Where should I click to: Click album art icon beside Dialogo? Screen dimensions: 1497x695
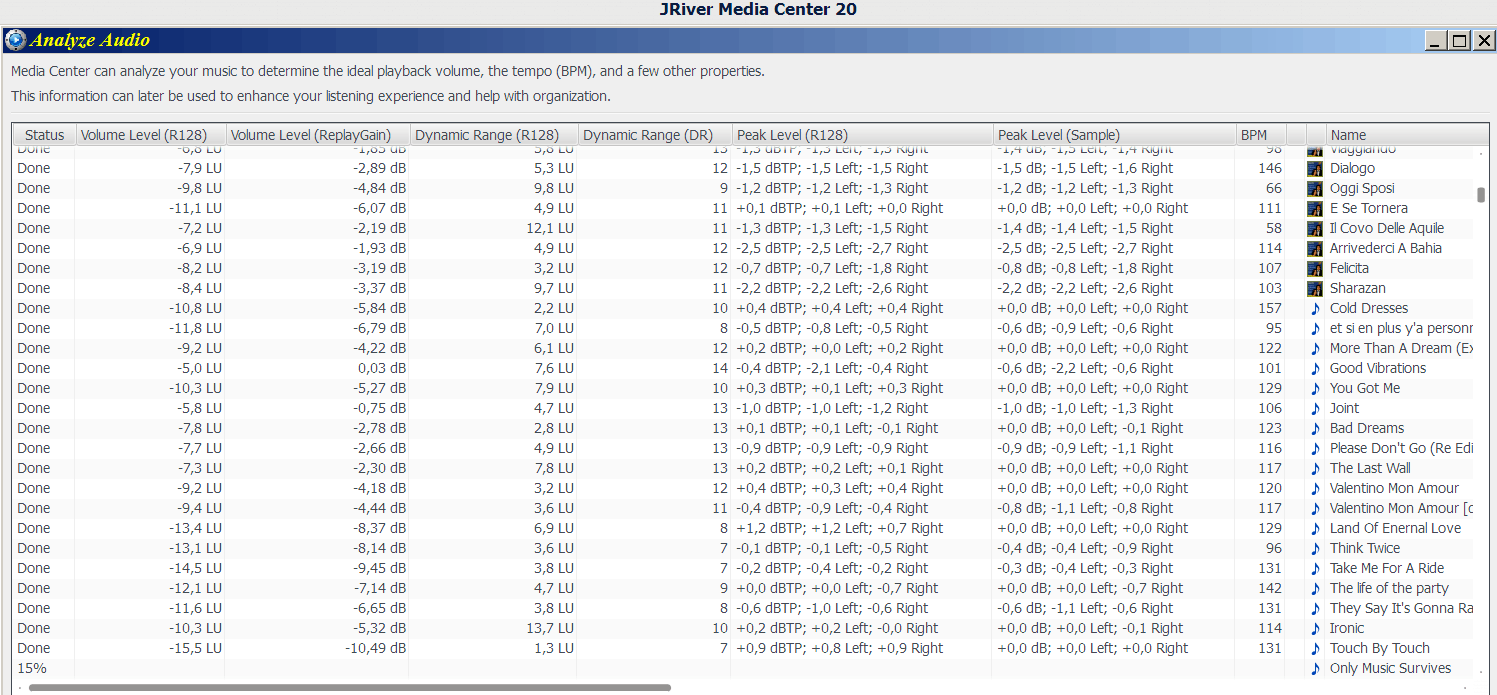click(1315, 168)
